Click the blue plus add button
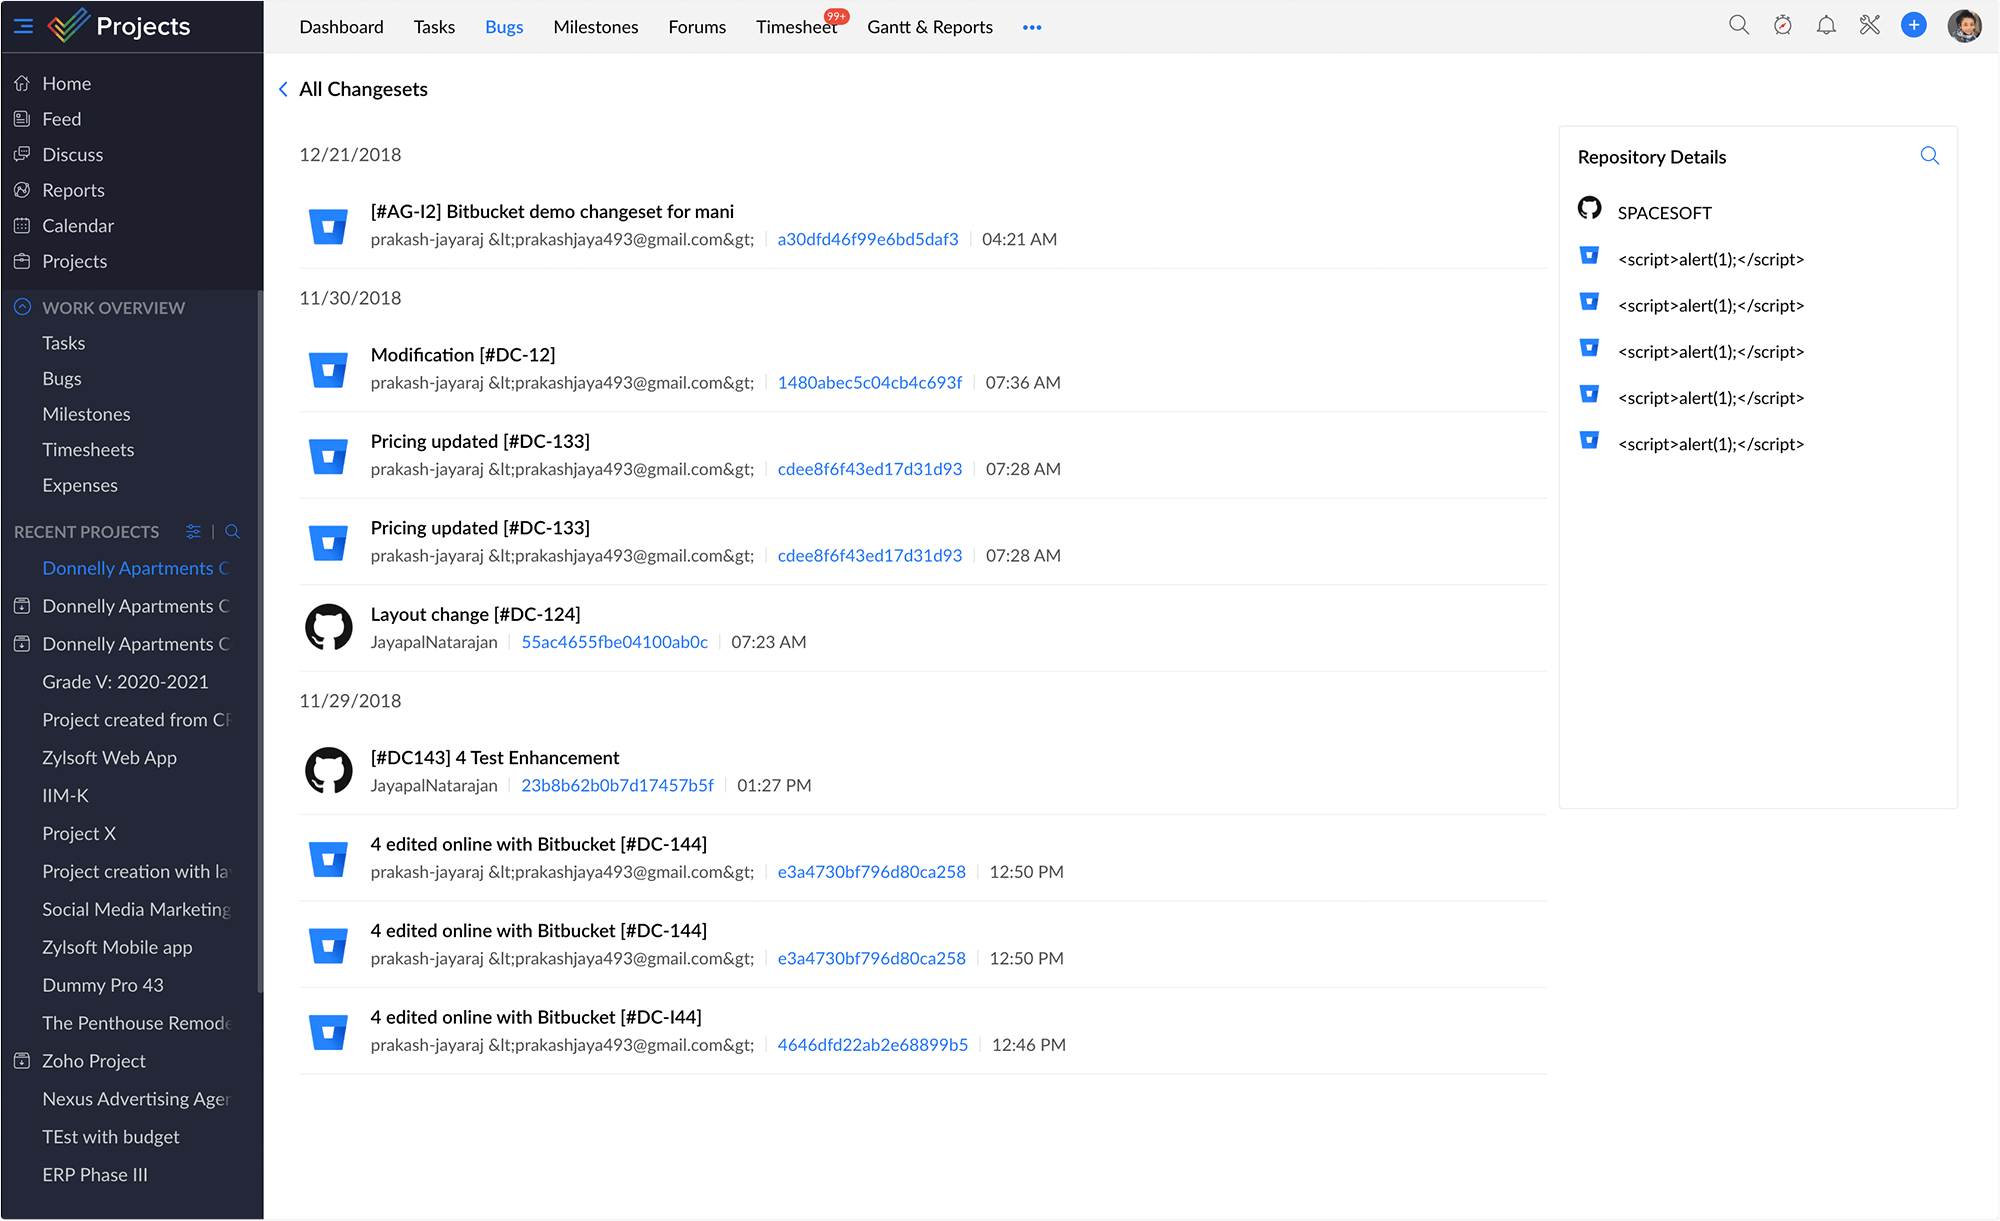Screen dimensions: 2000x1221 pos(1914,26)
